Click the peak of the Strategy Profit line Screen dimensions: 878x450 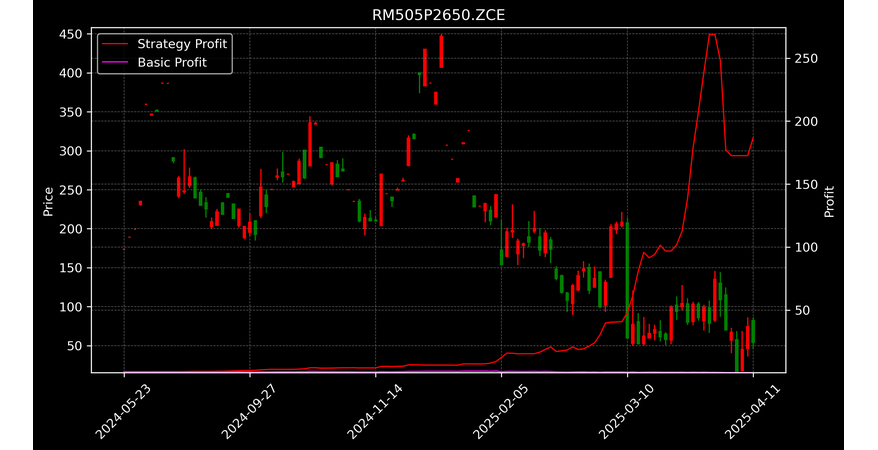(x=712, y=34)
